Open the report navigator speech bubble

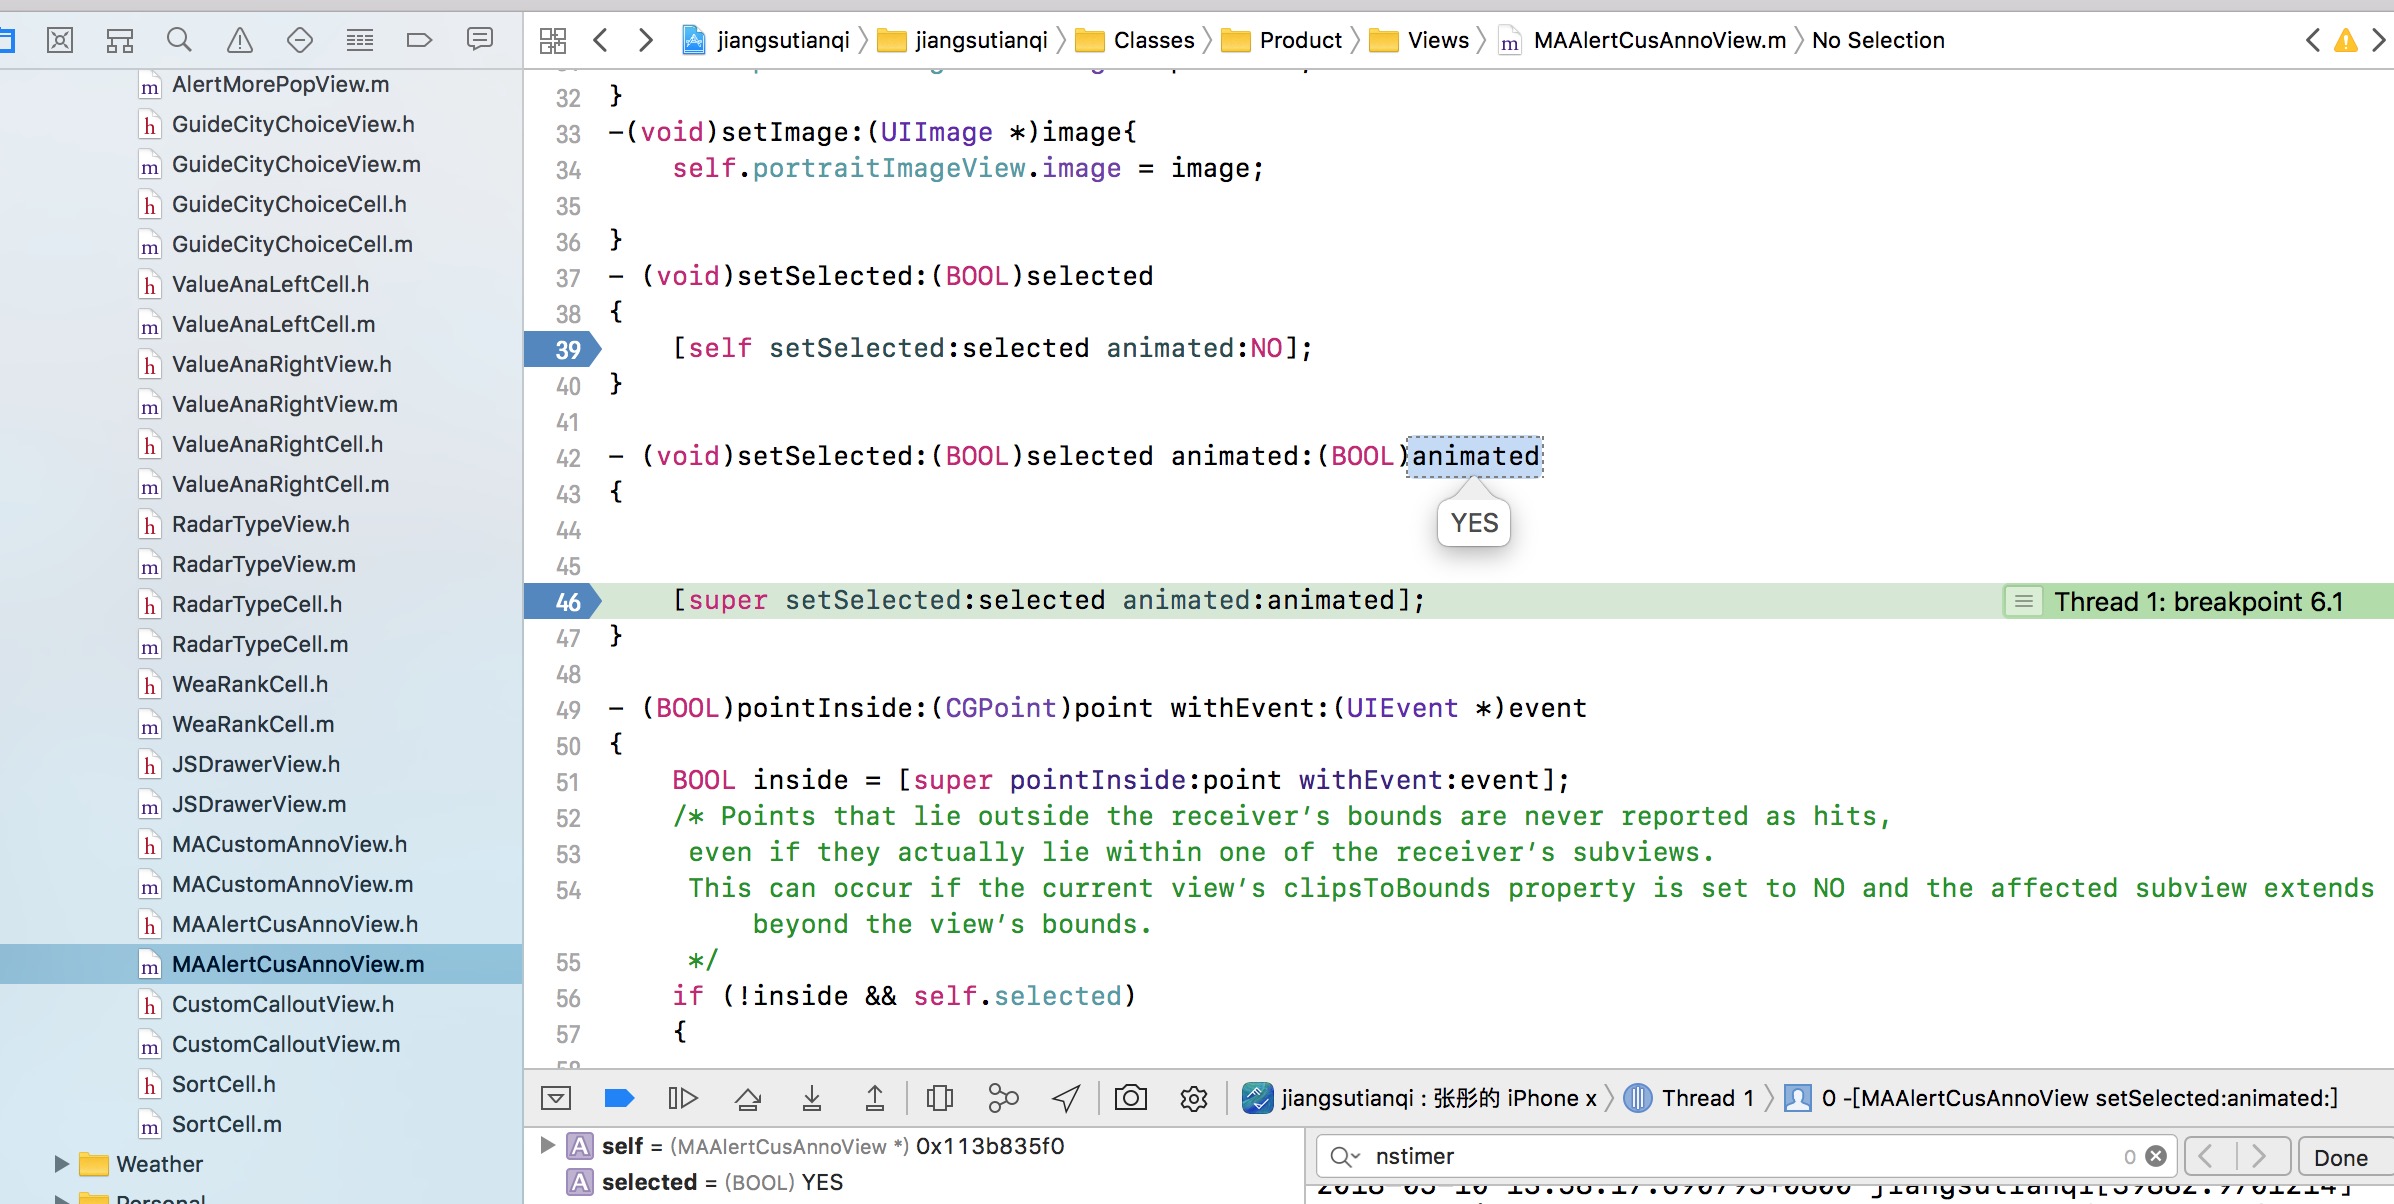(x=480, y=40)
